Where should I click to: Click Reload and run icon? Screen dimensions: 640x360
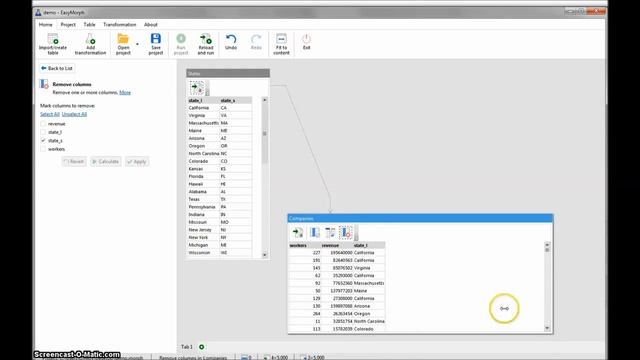click(206, 39)
